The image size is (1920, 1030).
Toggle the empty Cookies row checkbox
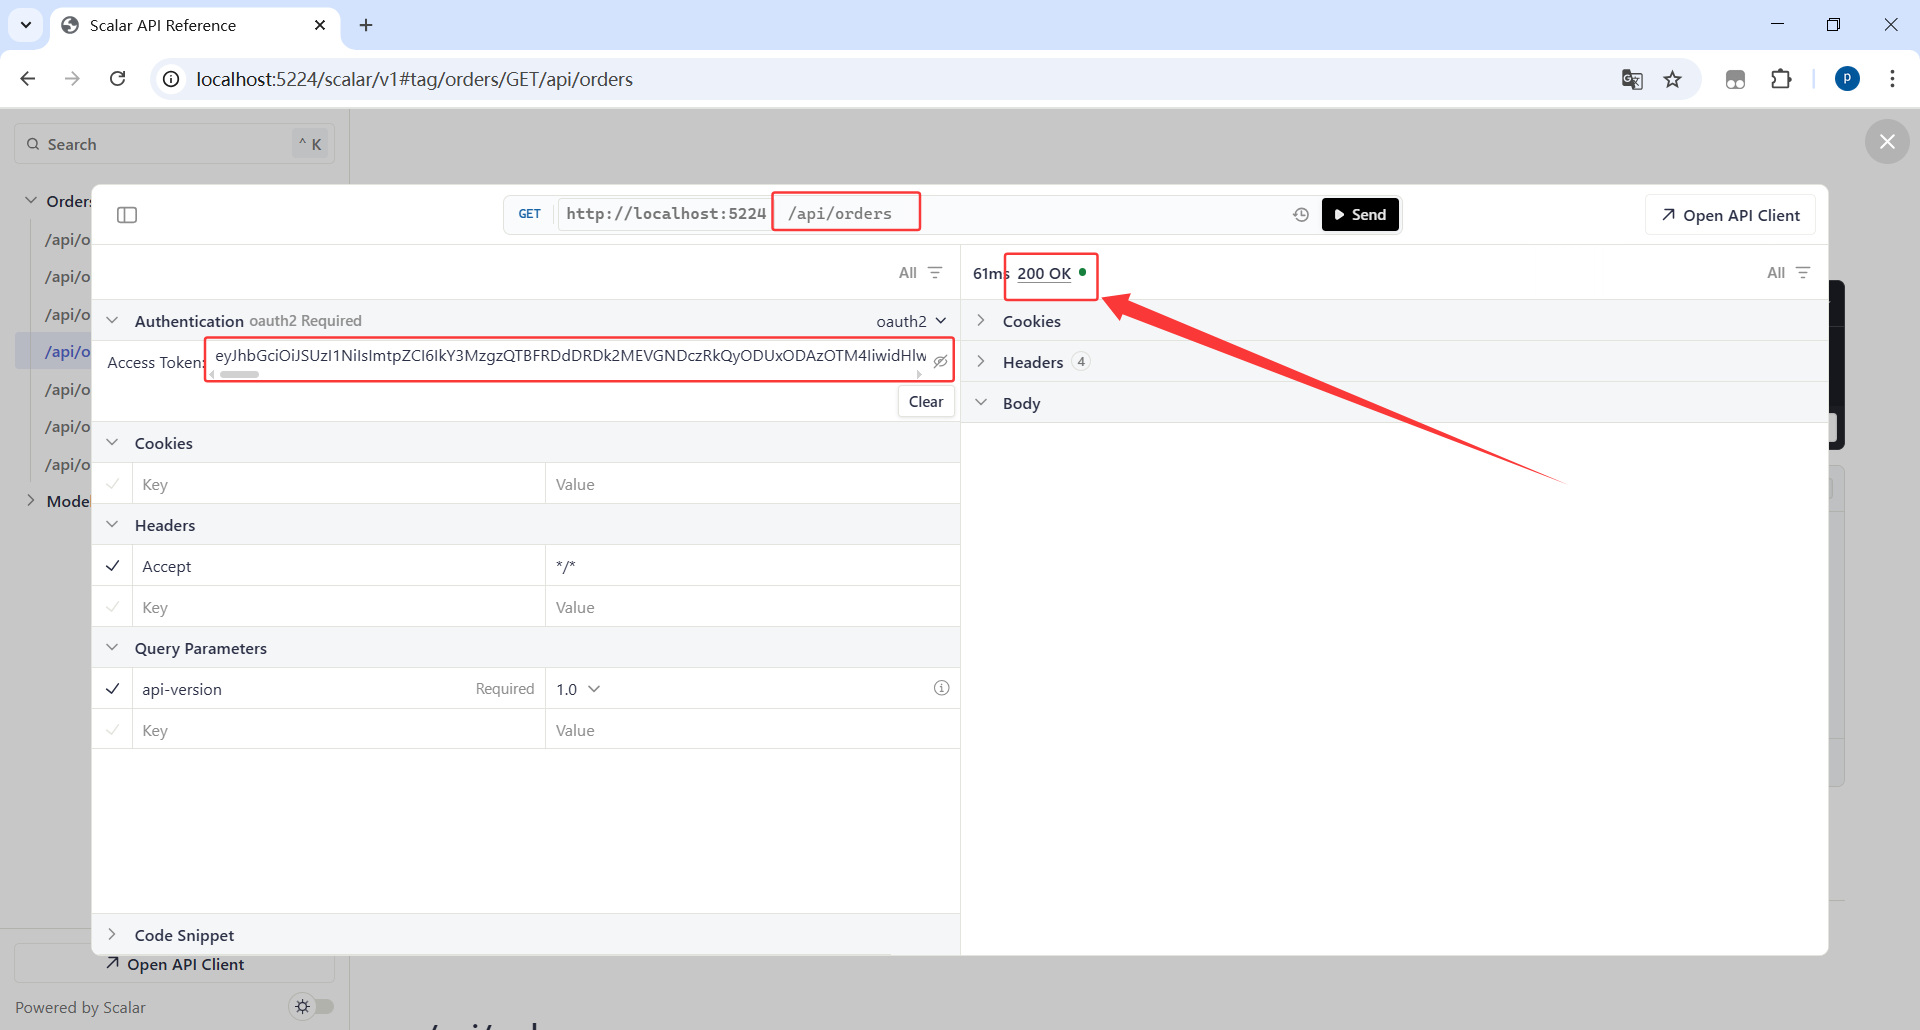(x=113, y=484)
